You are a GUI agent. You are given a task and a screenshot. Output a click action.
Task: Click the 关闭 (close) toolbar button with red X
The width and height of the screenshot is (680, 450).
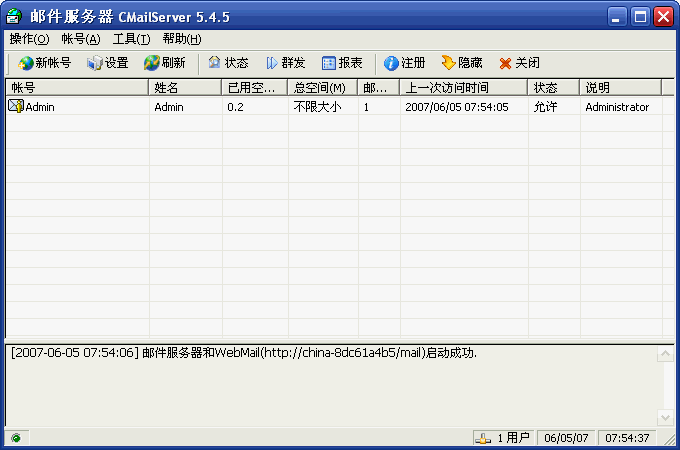pyautogui.click(x=519, y=63)
